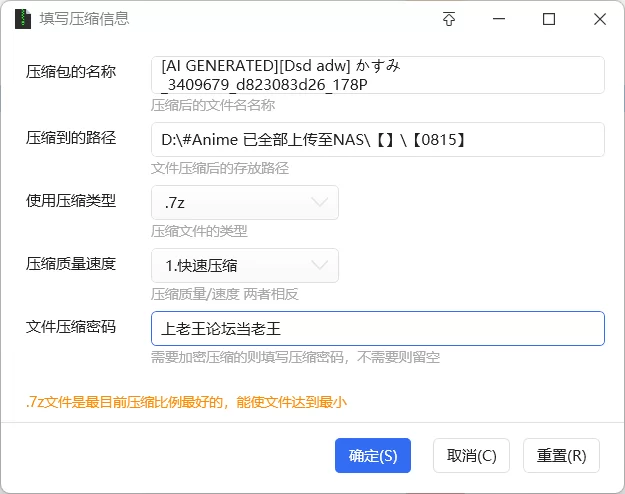Focus the 文件压缩密码 password field
Screen dimensions: 625x494
377,329
